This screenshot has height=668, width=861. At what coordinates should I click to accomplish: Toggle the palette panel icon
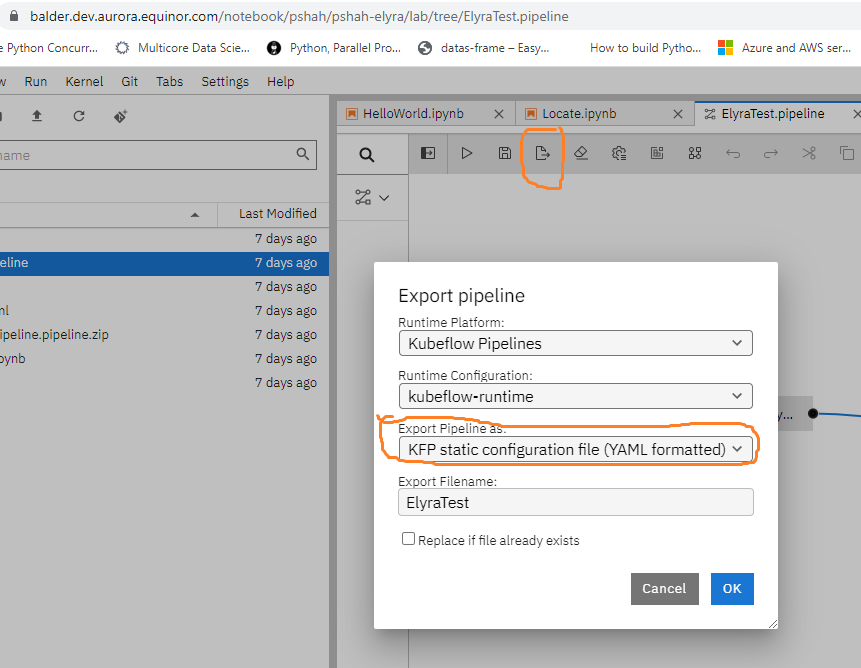pyautogui.click(x=428, y=153)
